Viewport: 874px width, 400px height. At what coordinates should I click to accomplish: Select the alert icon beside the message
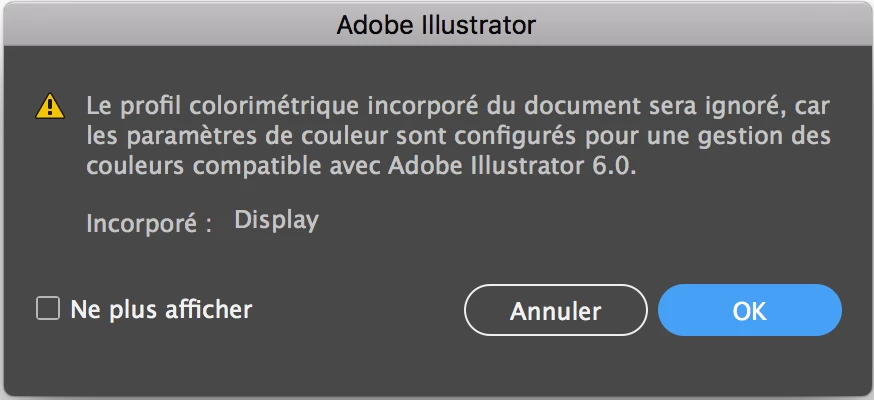(x=49, y=105)
